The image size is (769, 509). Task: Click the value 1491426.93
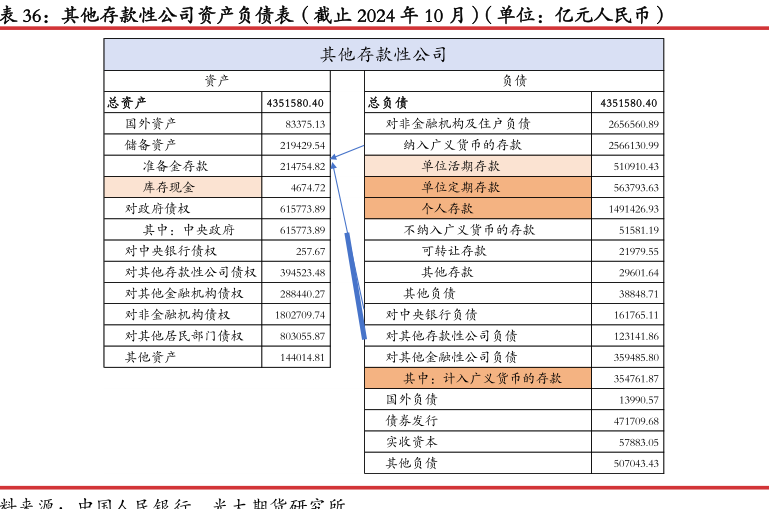pyautogui.click(x=628, y=209)
